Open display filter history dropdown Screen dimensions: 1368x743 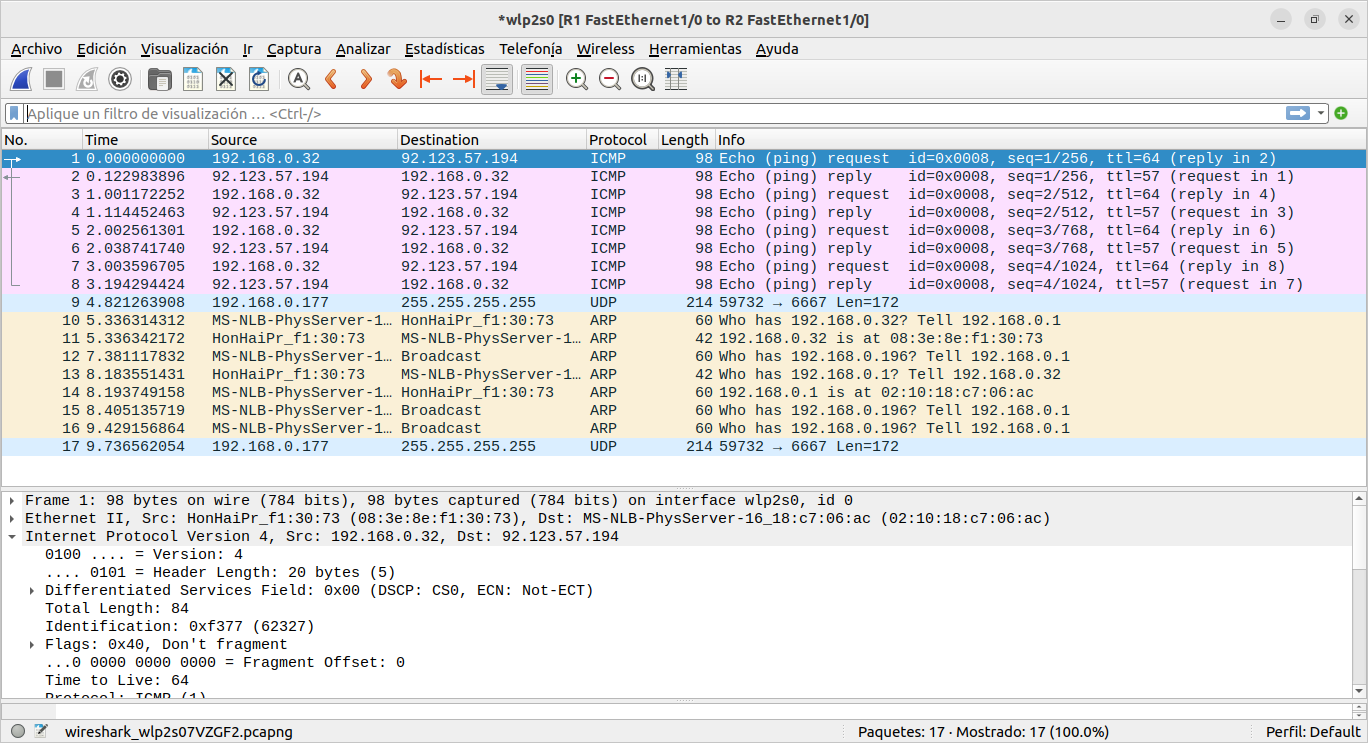coord(1321,114)
